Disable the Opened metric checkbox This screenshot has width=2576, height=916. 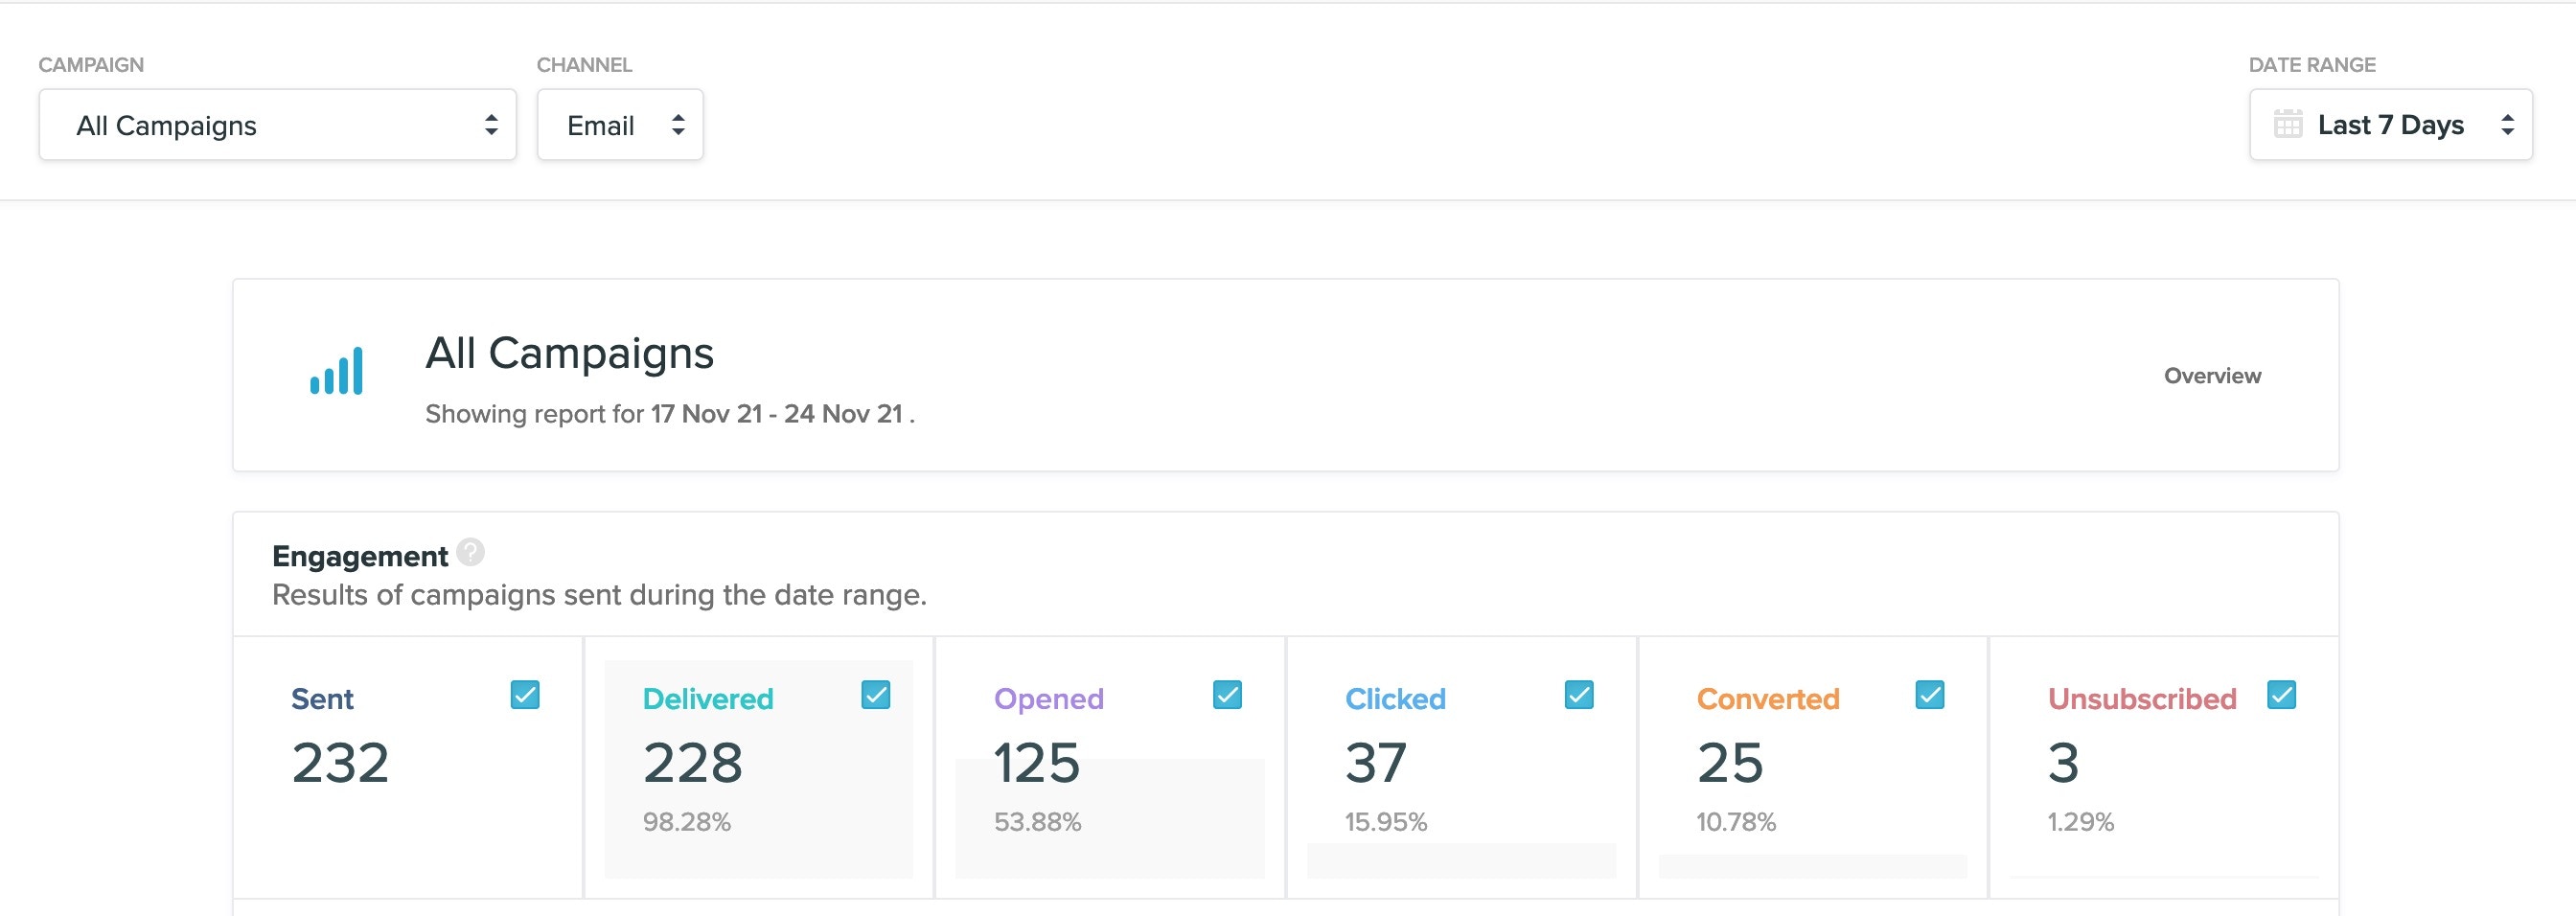[x=1226, y=694]
